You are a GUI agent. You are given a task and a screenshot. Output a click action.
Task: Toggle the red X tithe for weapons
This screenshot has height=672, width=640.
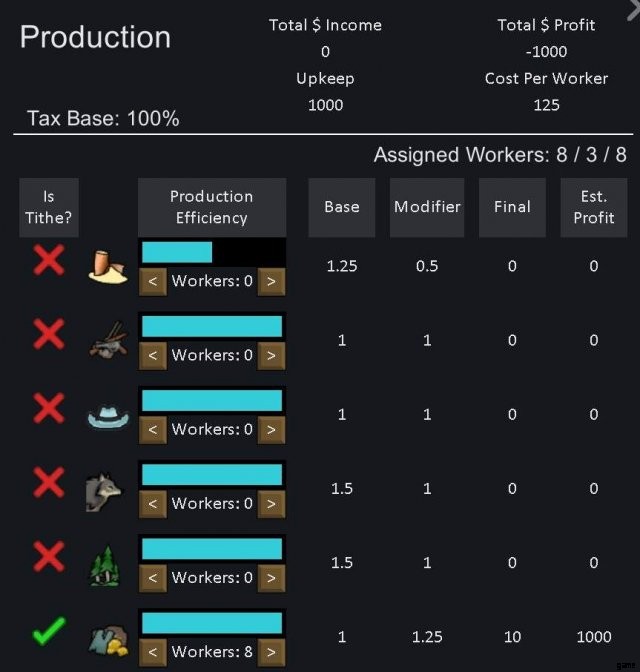point(48,336)
